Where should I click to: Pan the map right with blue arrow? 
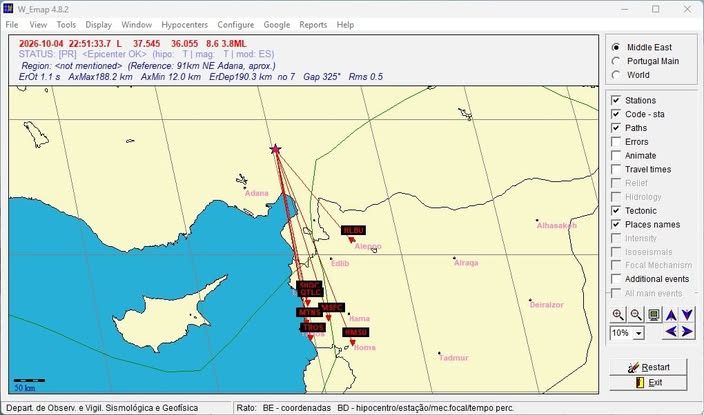click(687, 331)
